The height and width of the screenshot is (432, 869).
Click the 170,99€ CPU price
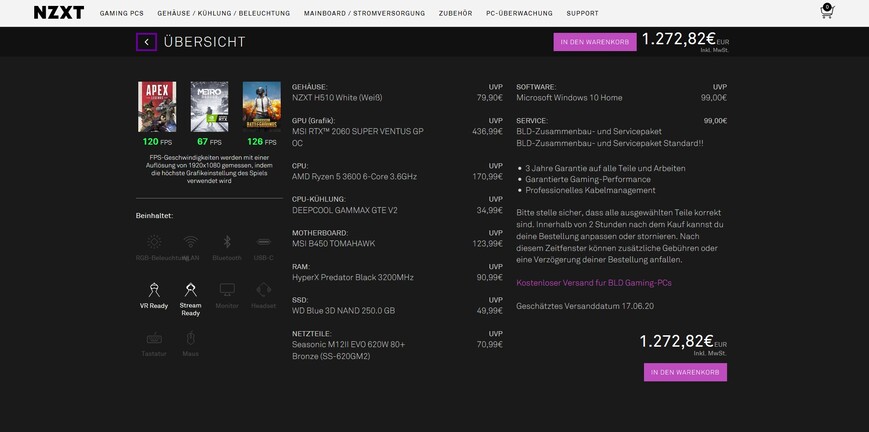click(x=488, y=177)
